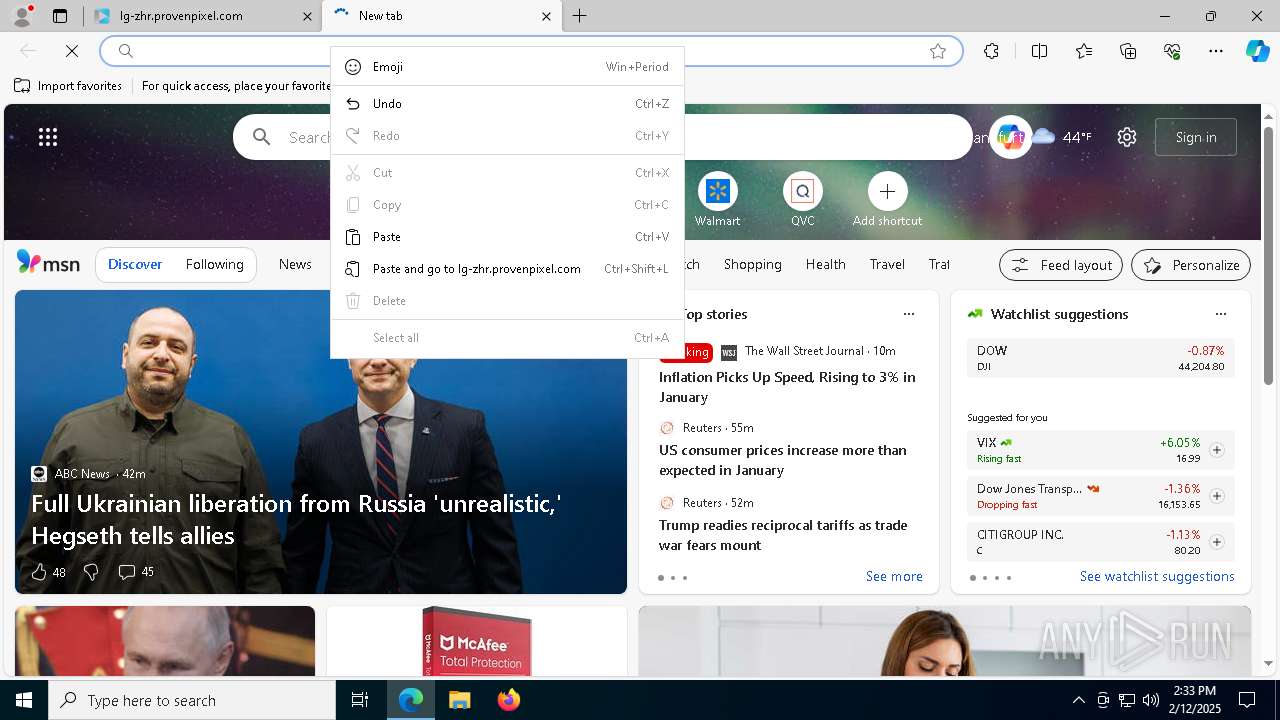This screenshot has height=720, width=1280.
Task: Add VIX to watchlist
Action: point(1217,450)
